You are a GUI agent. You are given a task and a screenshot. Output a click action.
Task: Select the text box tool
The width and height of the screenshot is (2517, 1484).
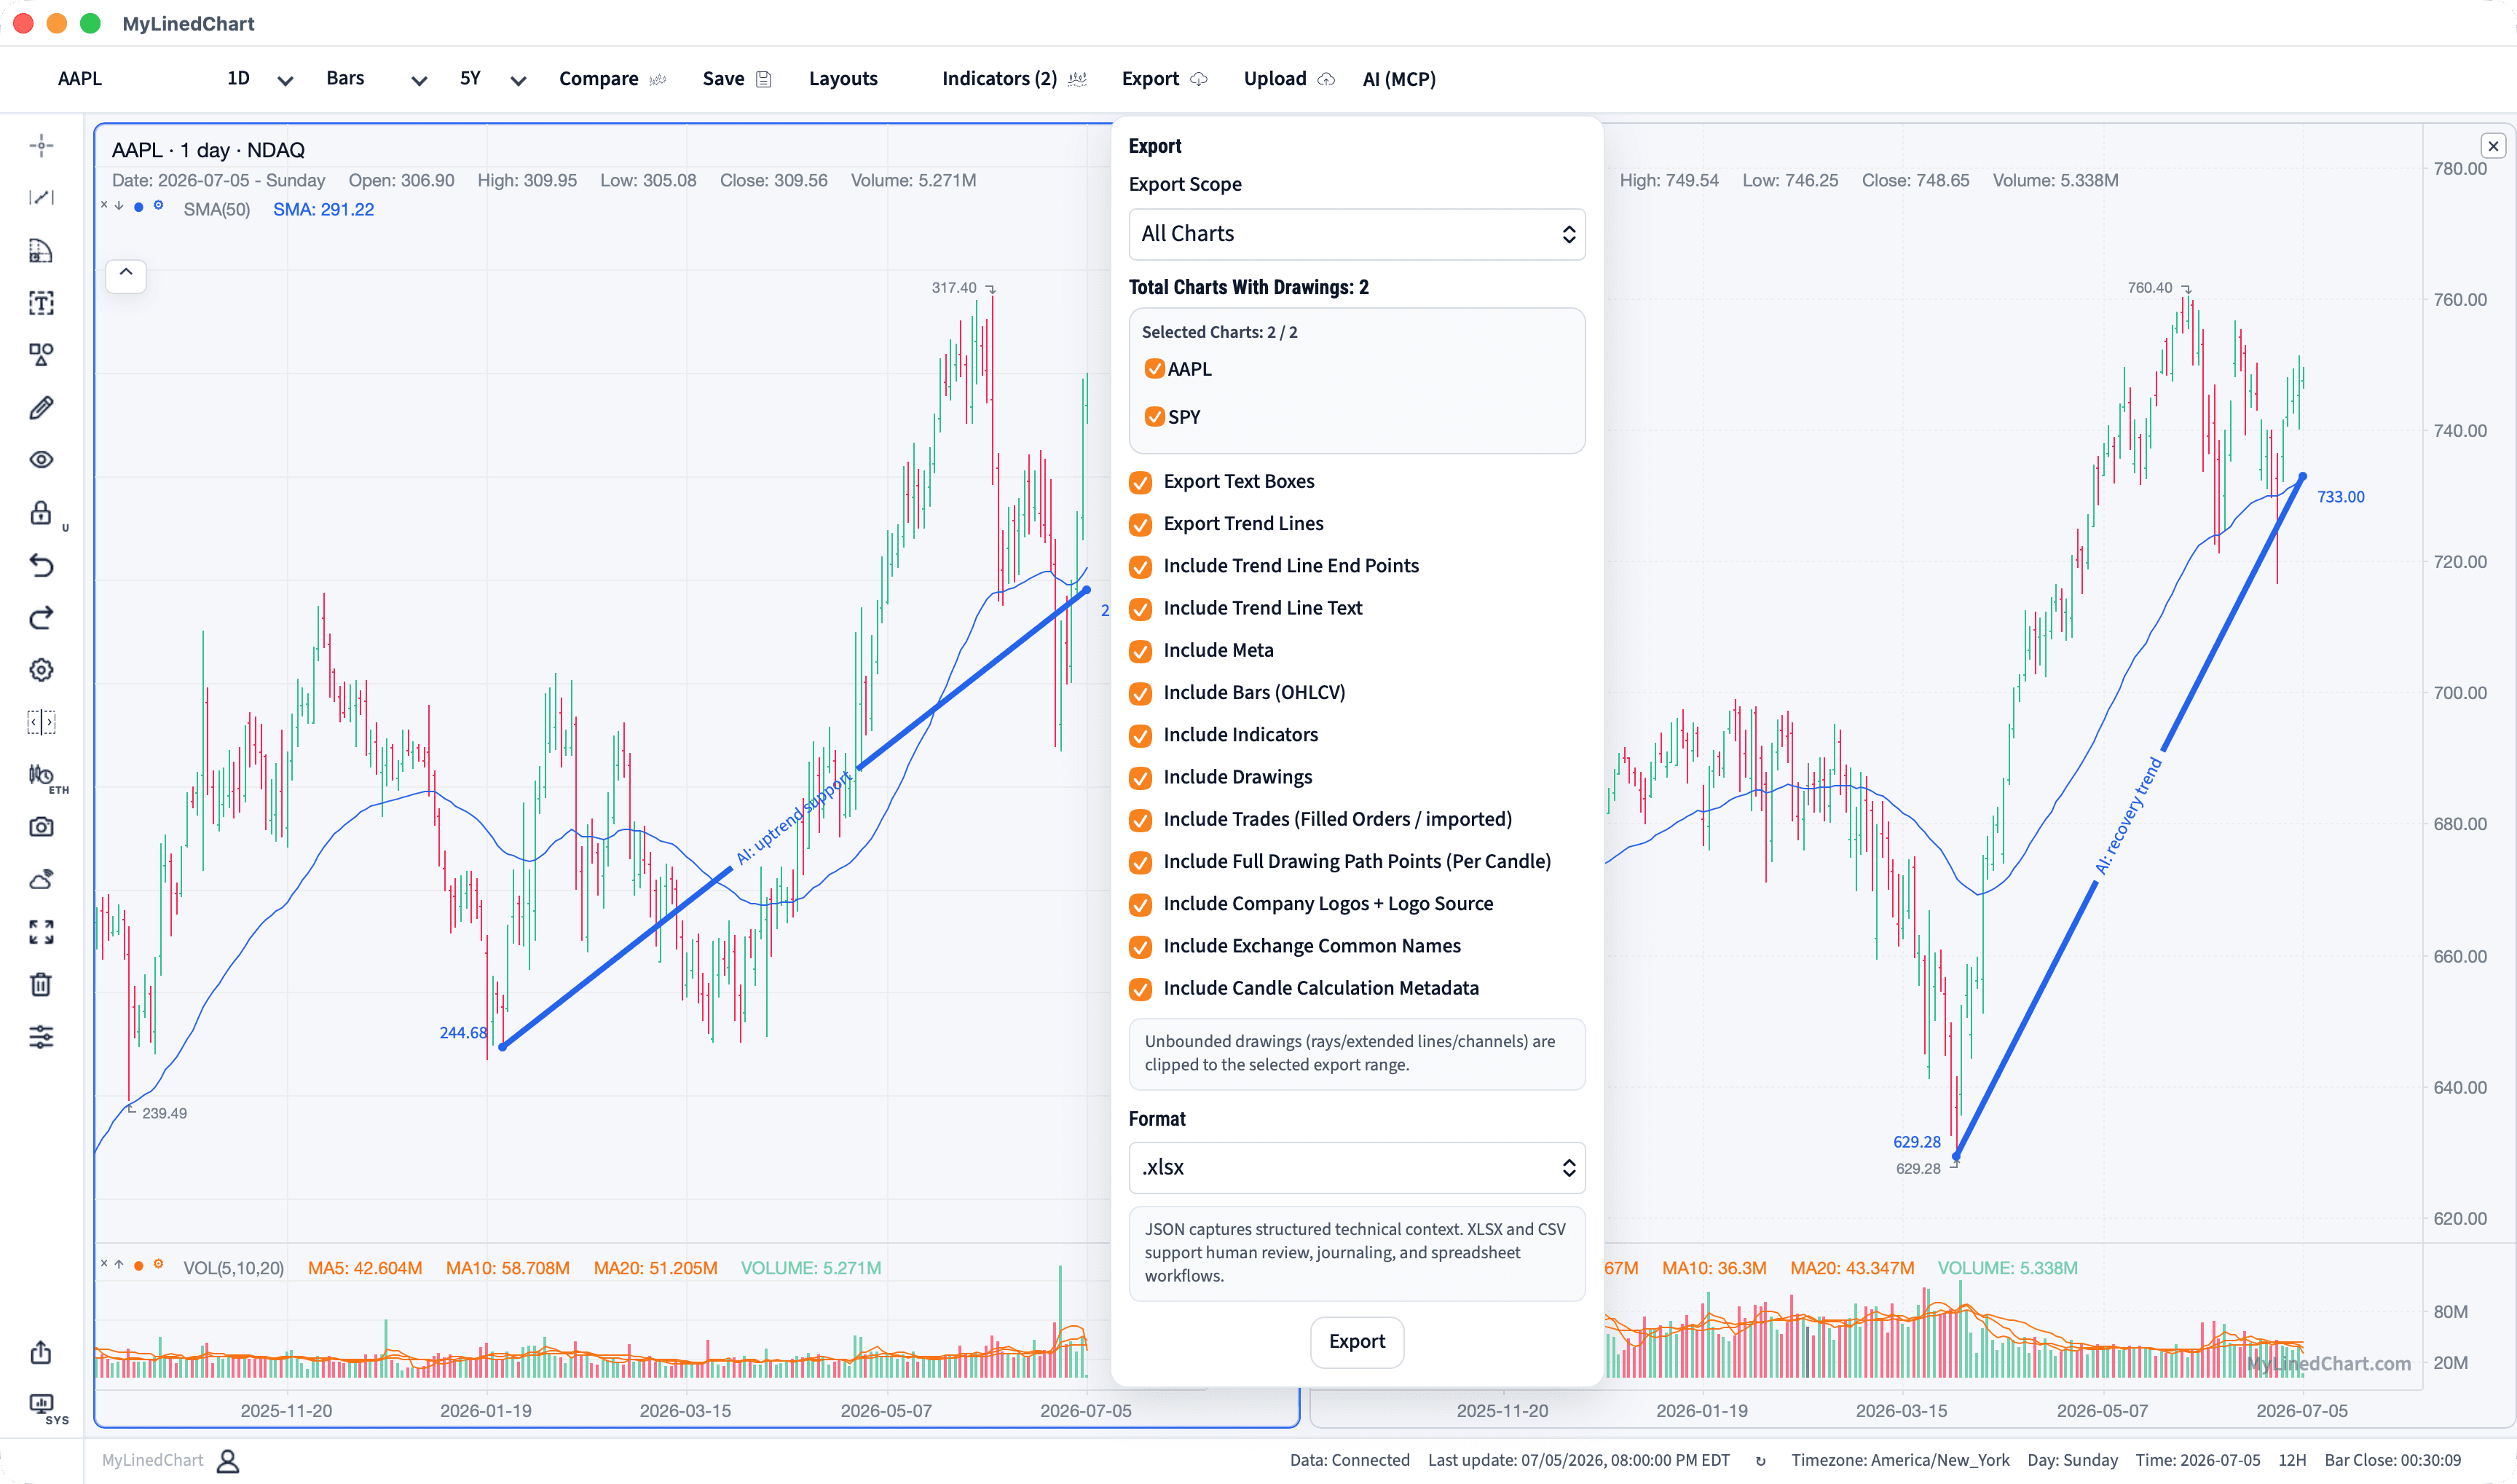click(41, 303)
